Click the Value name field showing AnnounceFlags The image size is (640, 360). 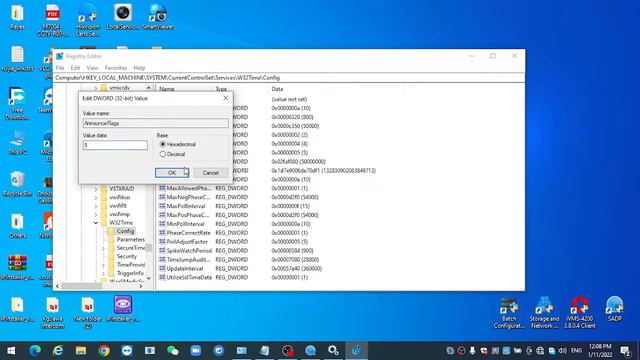point(156,123)
